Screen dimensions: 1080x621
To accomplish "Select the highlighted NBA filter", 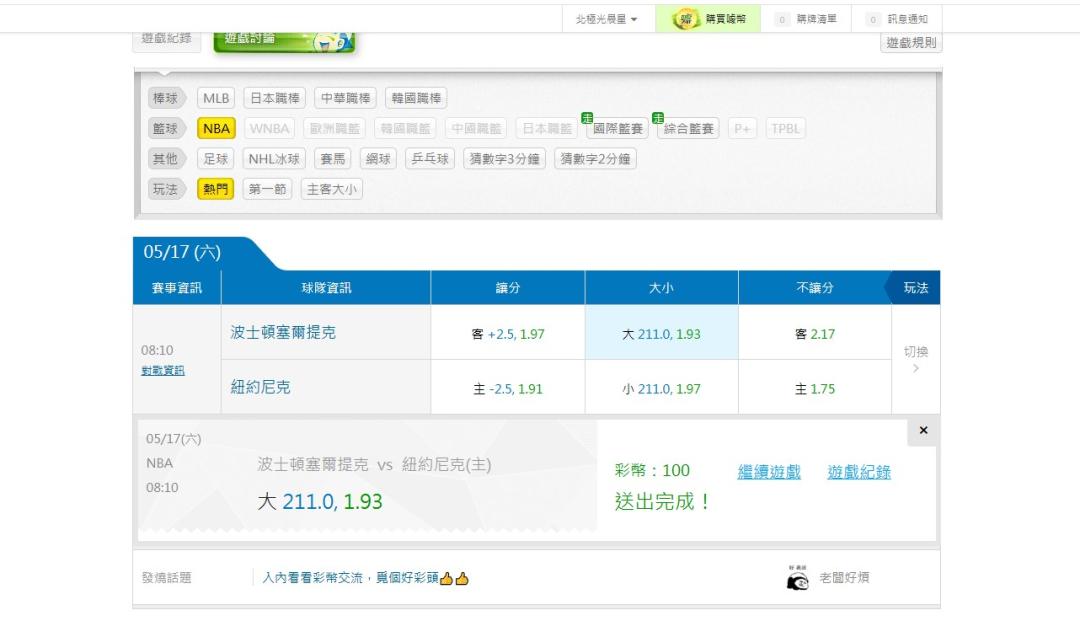I will [x=216, y=129].
